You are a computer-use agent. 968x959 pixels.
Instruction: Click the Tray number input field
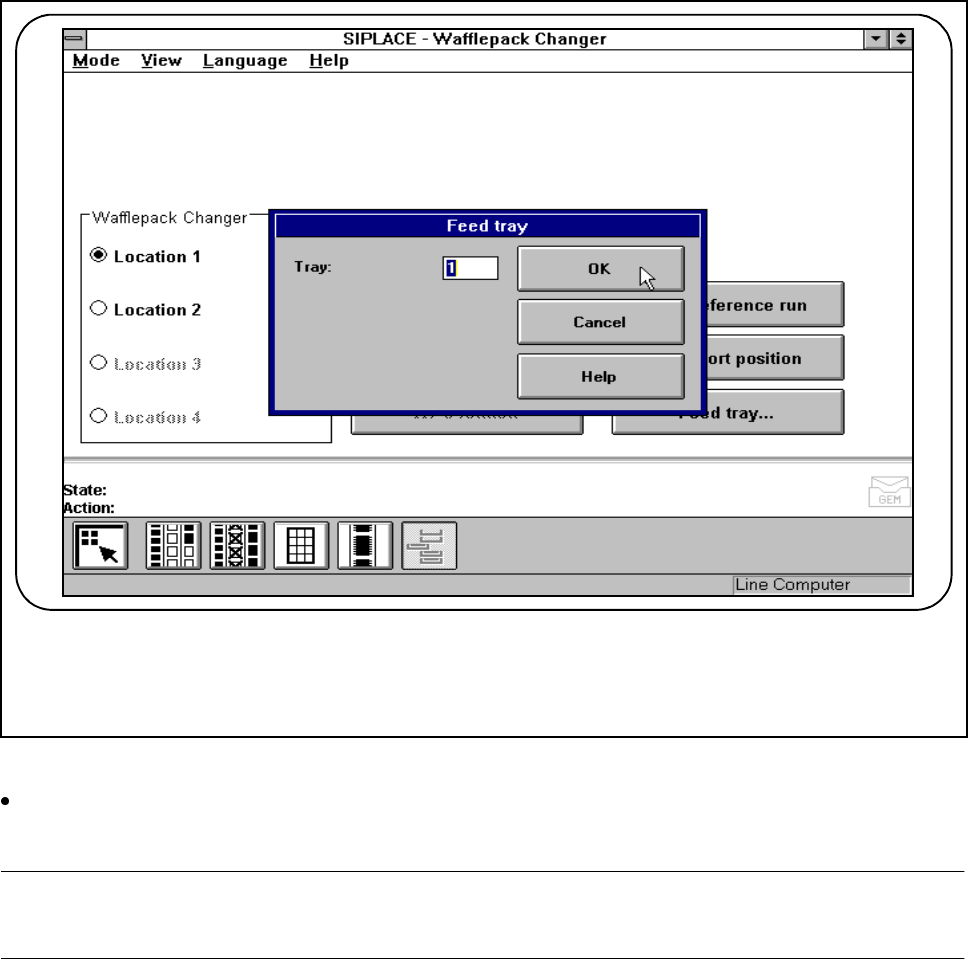(x=470, y=268)
